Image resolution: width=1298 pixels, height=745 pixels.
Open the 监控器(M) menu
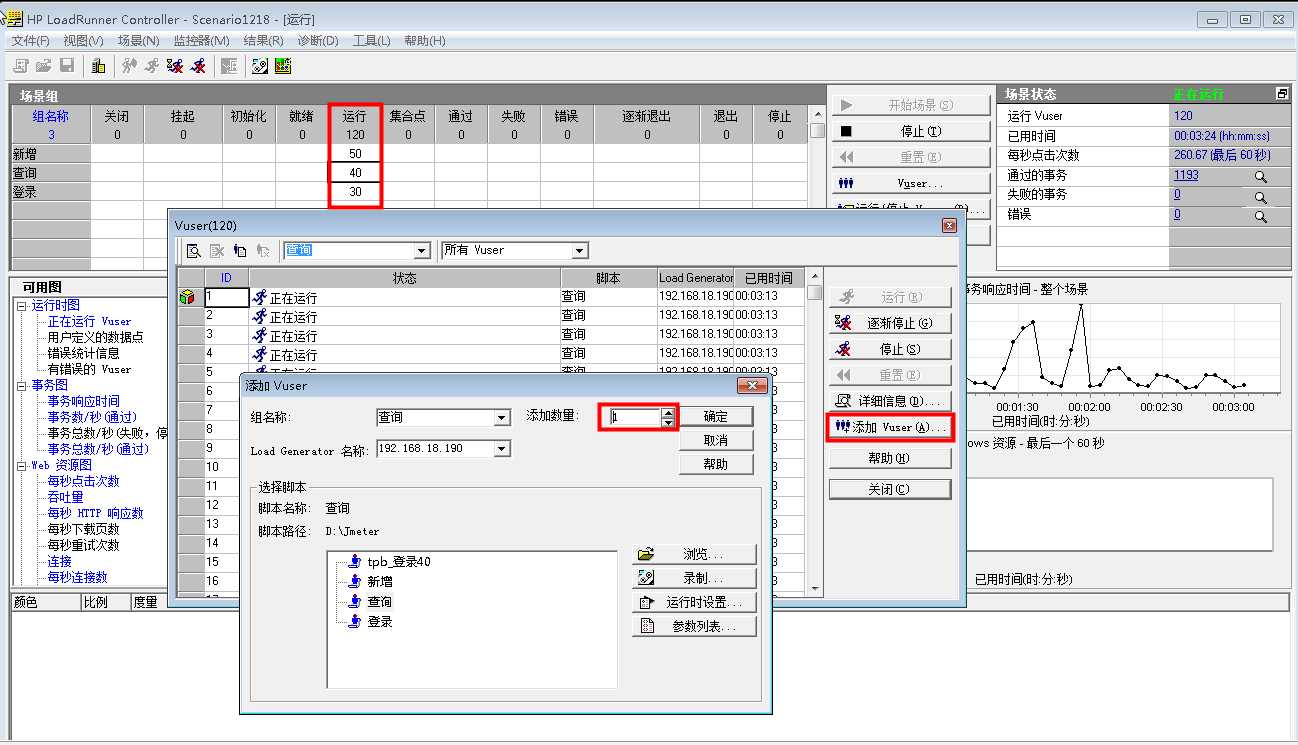[x=201, y=41]
